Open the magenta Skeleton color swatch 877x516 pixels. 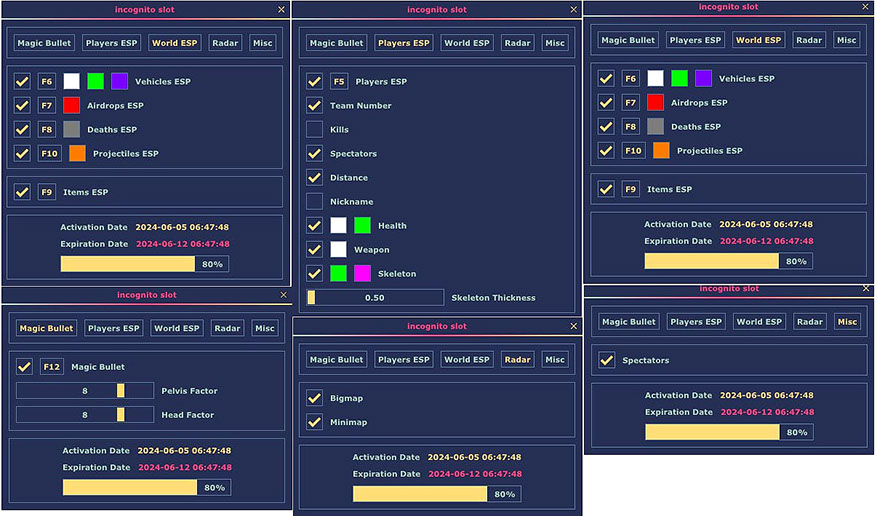point(362,274)
